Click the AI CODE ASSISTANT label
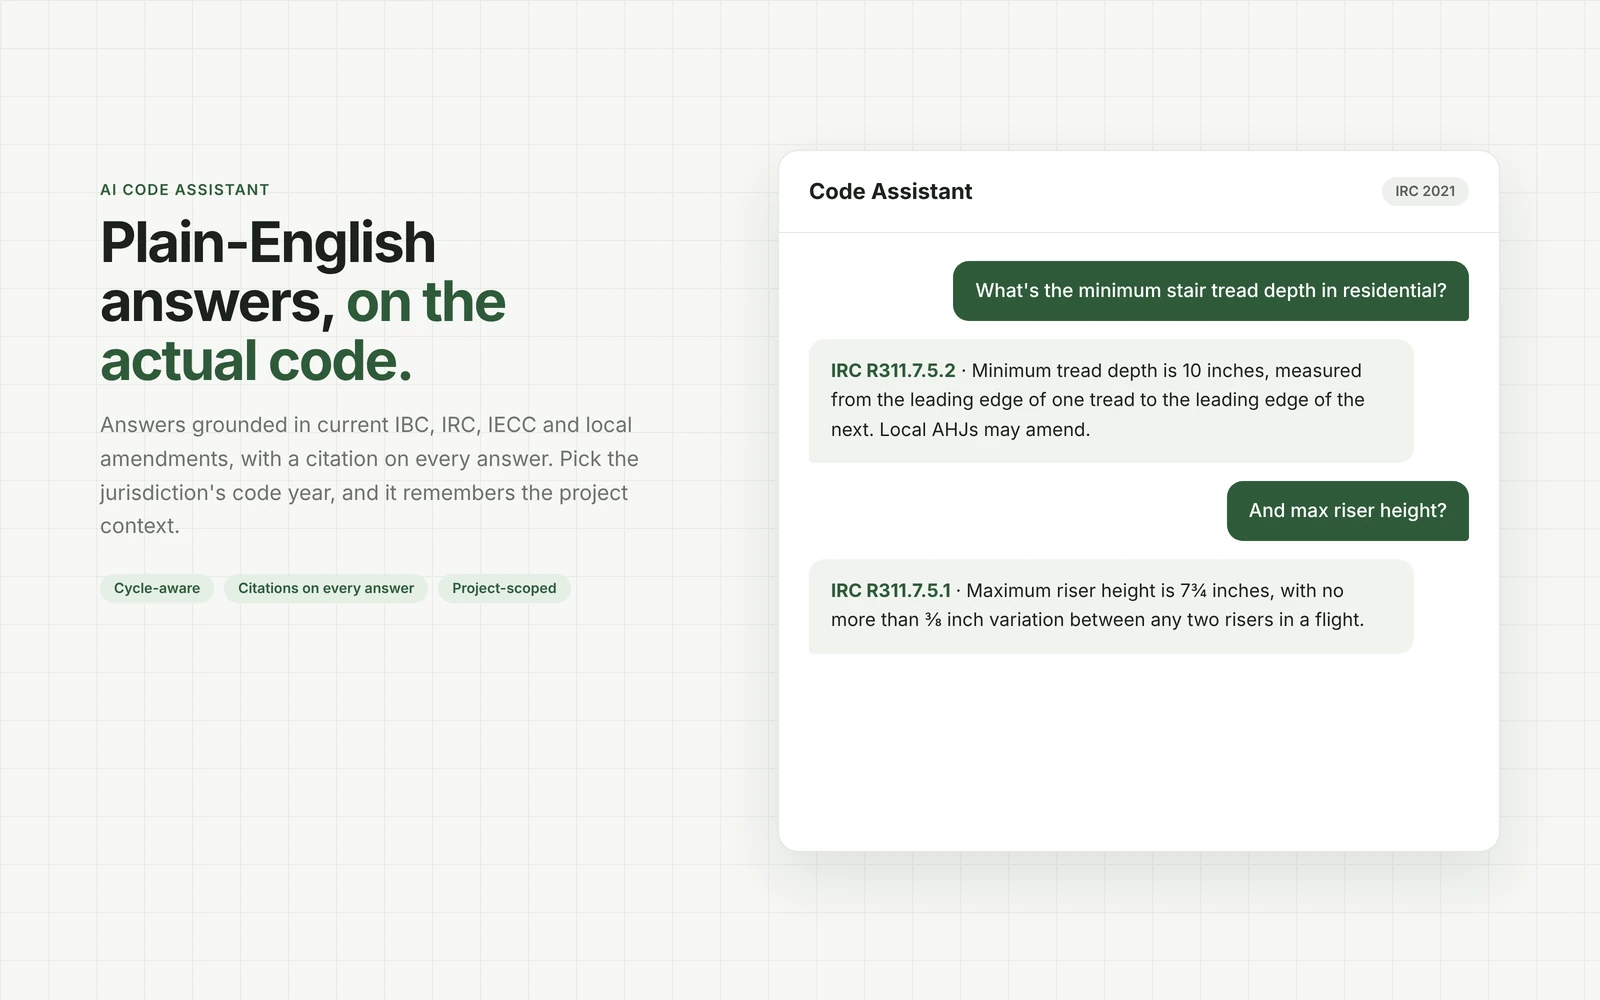The image size is (1600, 1000). coord(185,190)
